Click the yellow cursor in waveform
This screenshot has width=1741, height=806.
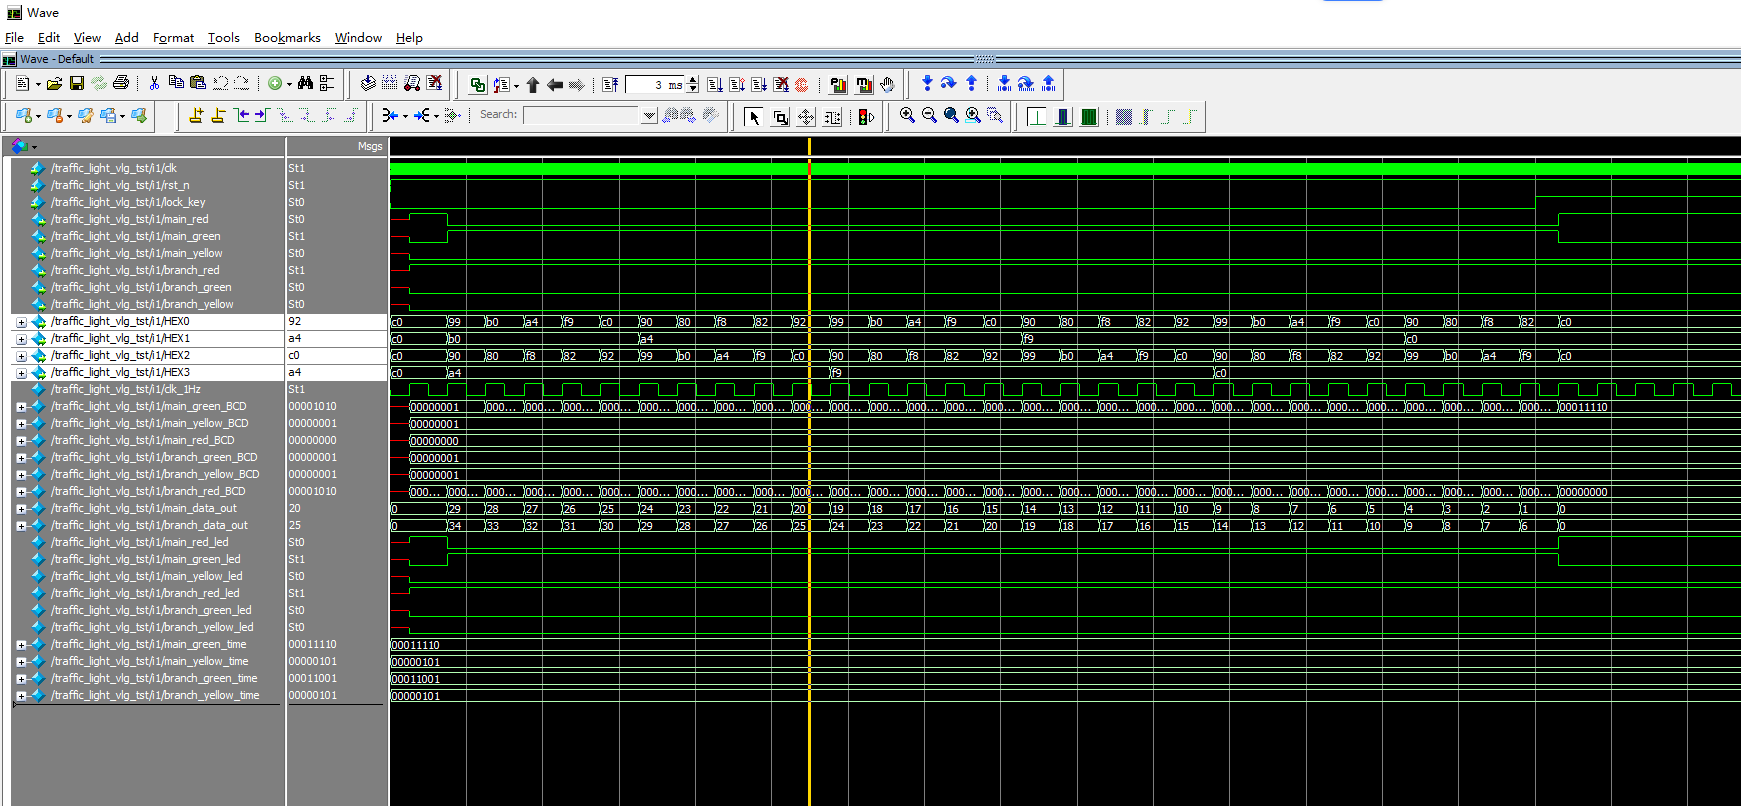(809, 470)
